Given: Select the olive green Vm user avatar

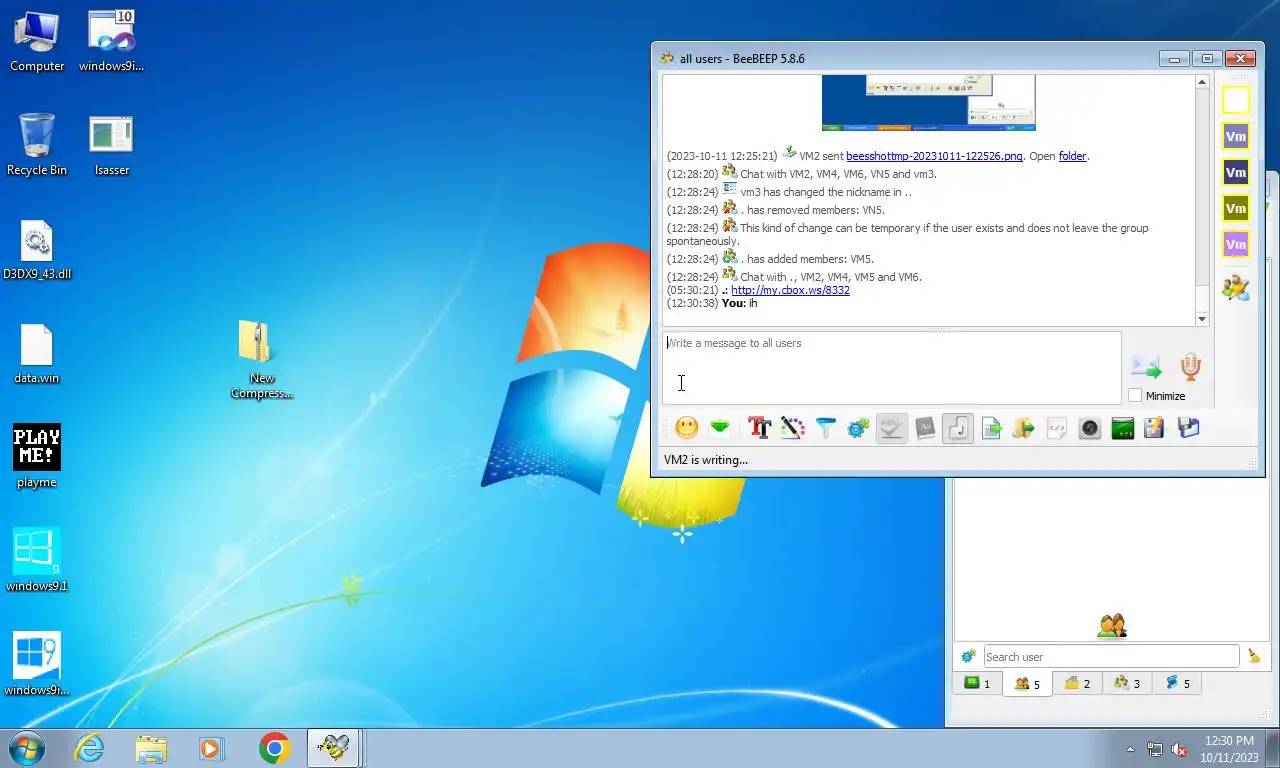Looking at the screenshot, I should pos(1236,209).
